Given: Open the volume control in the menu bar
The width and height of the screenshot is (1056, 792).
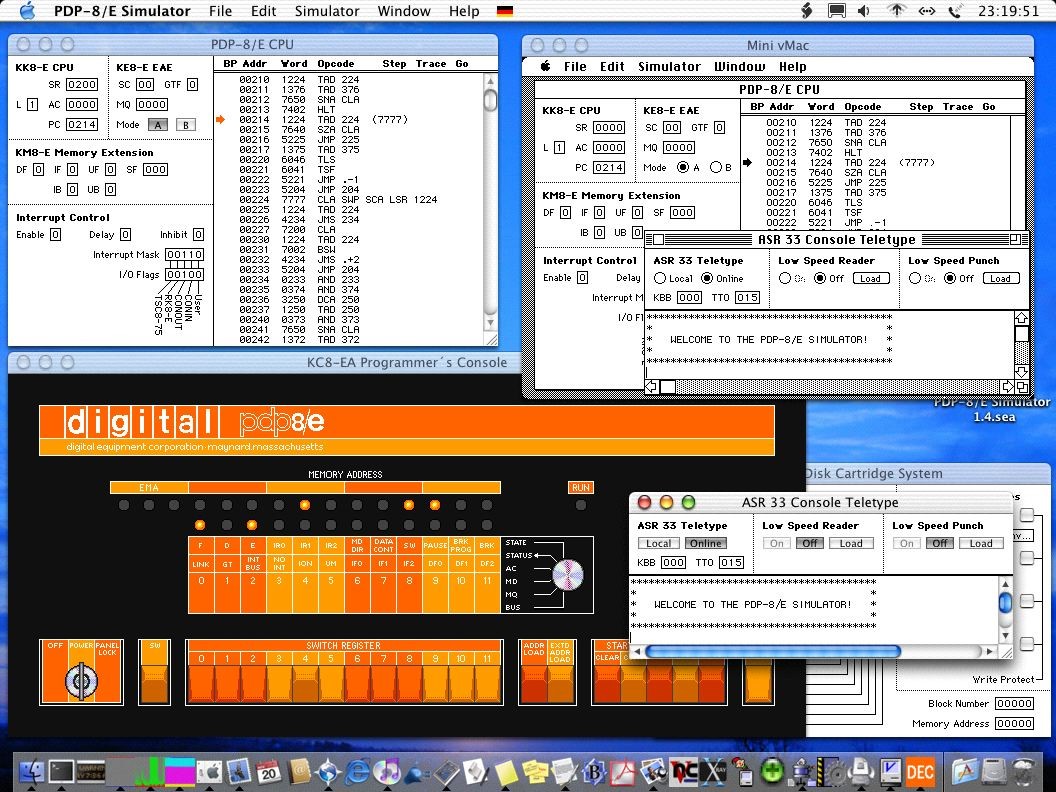Looking at the screenshot, I should (863, 11).
